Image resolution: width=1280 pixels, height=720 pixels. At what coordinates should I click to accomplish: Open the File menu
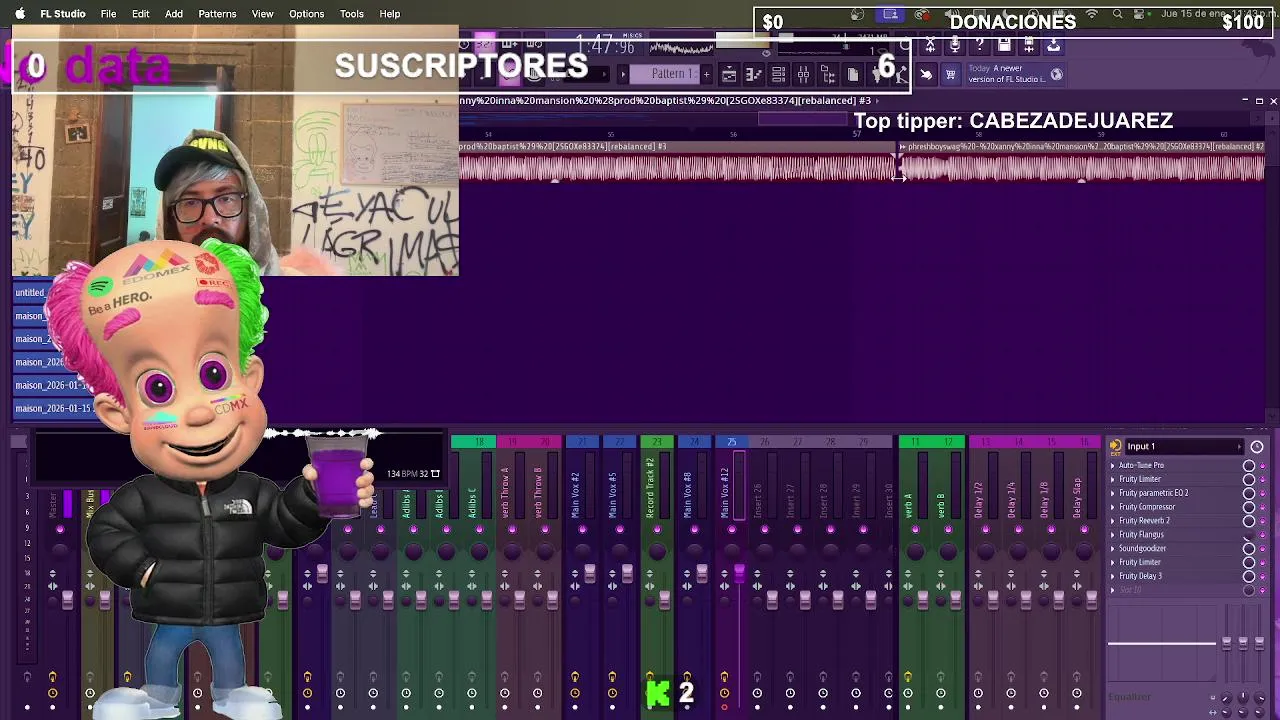pyautogui.click(x=108, y=14)
